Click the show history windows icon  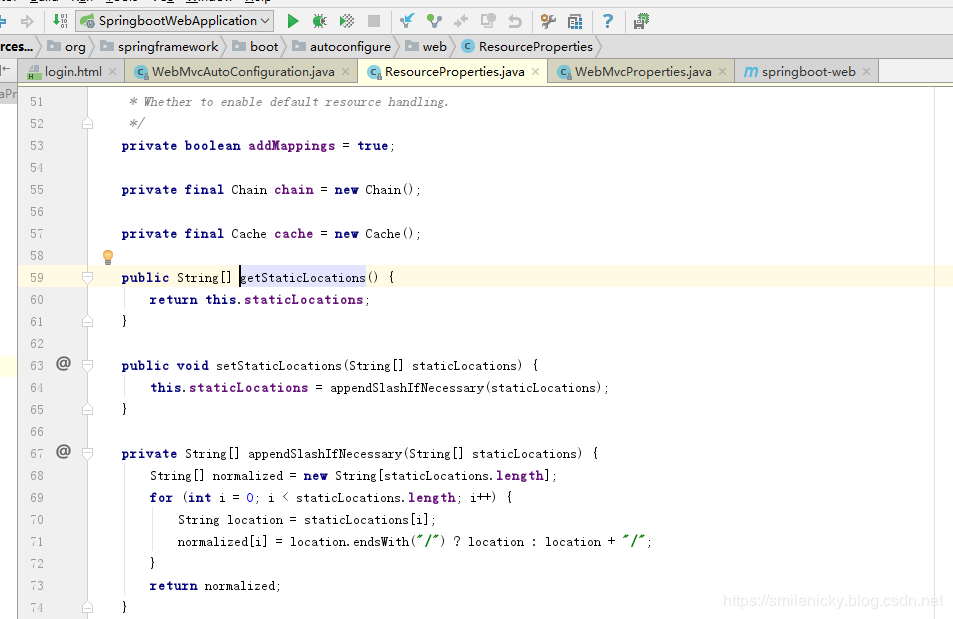coord(488,21)
